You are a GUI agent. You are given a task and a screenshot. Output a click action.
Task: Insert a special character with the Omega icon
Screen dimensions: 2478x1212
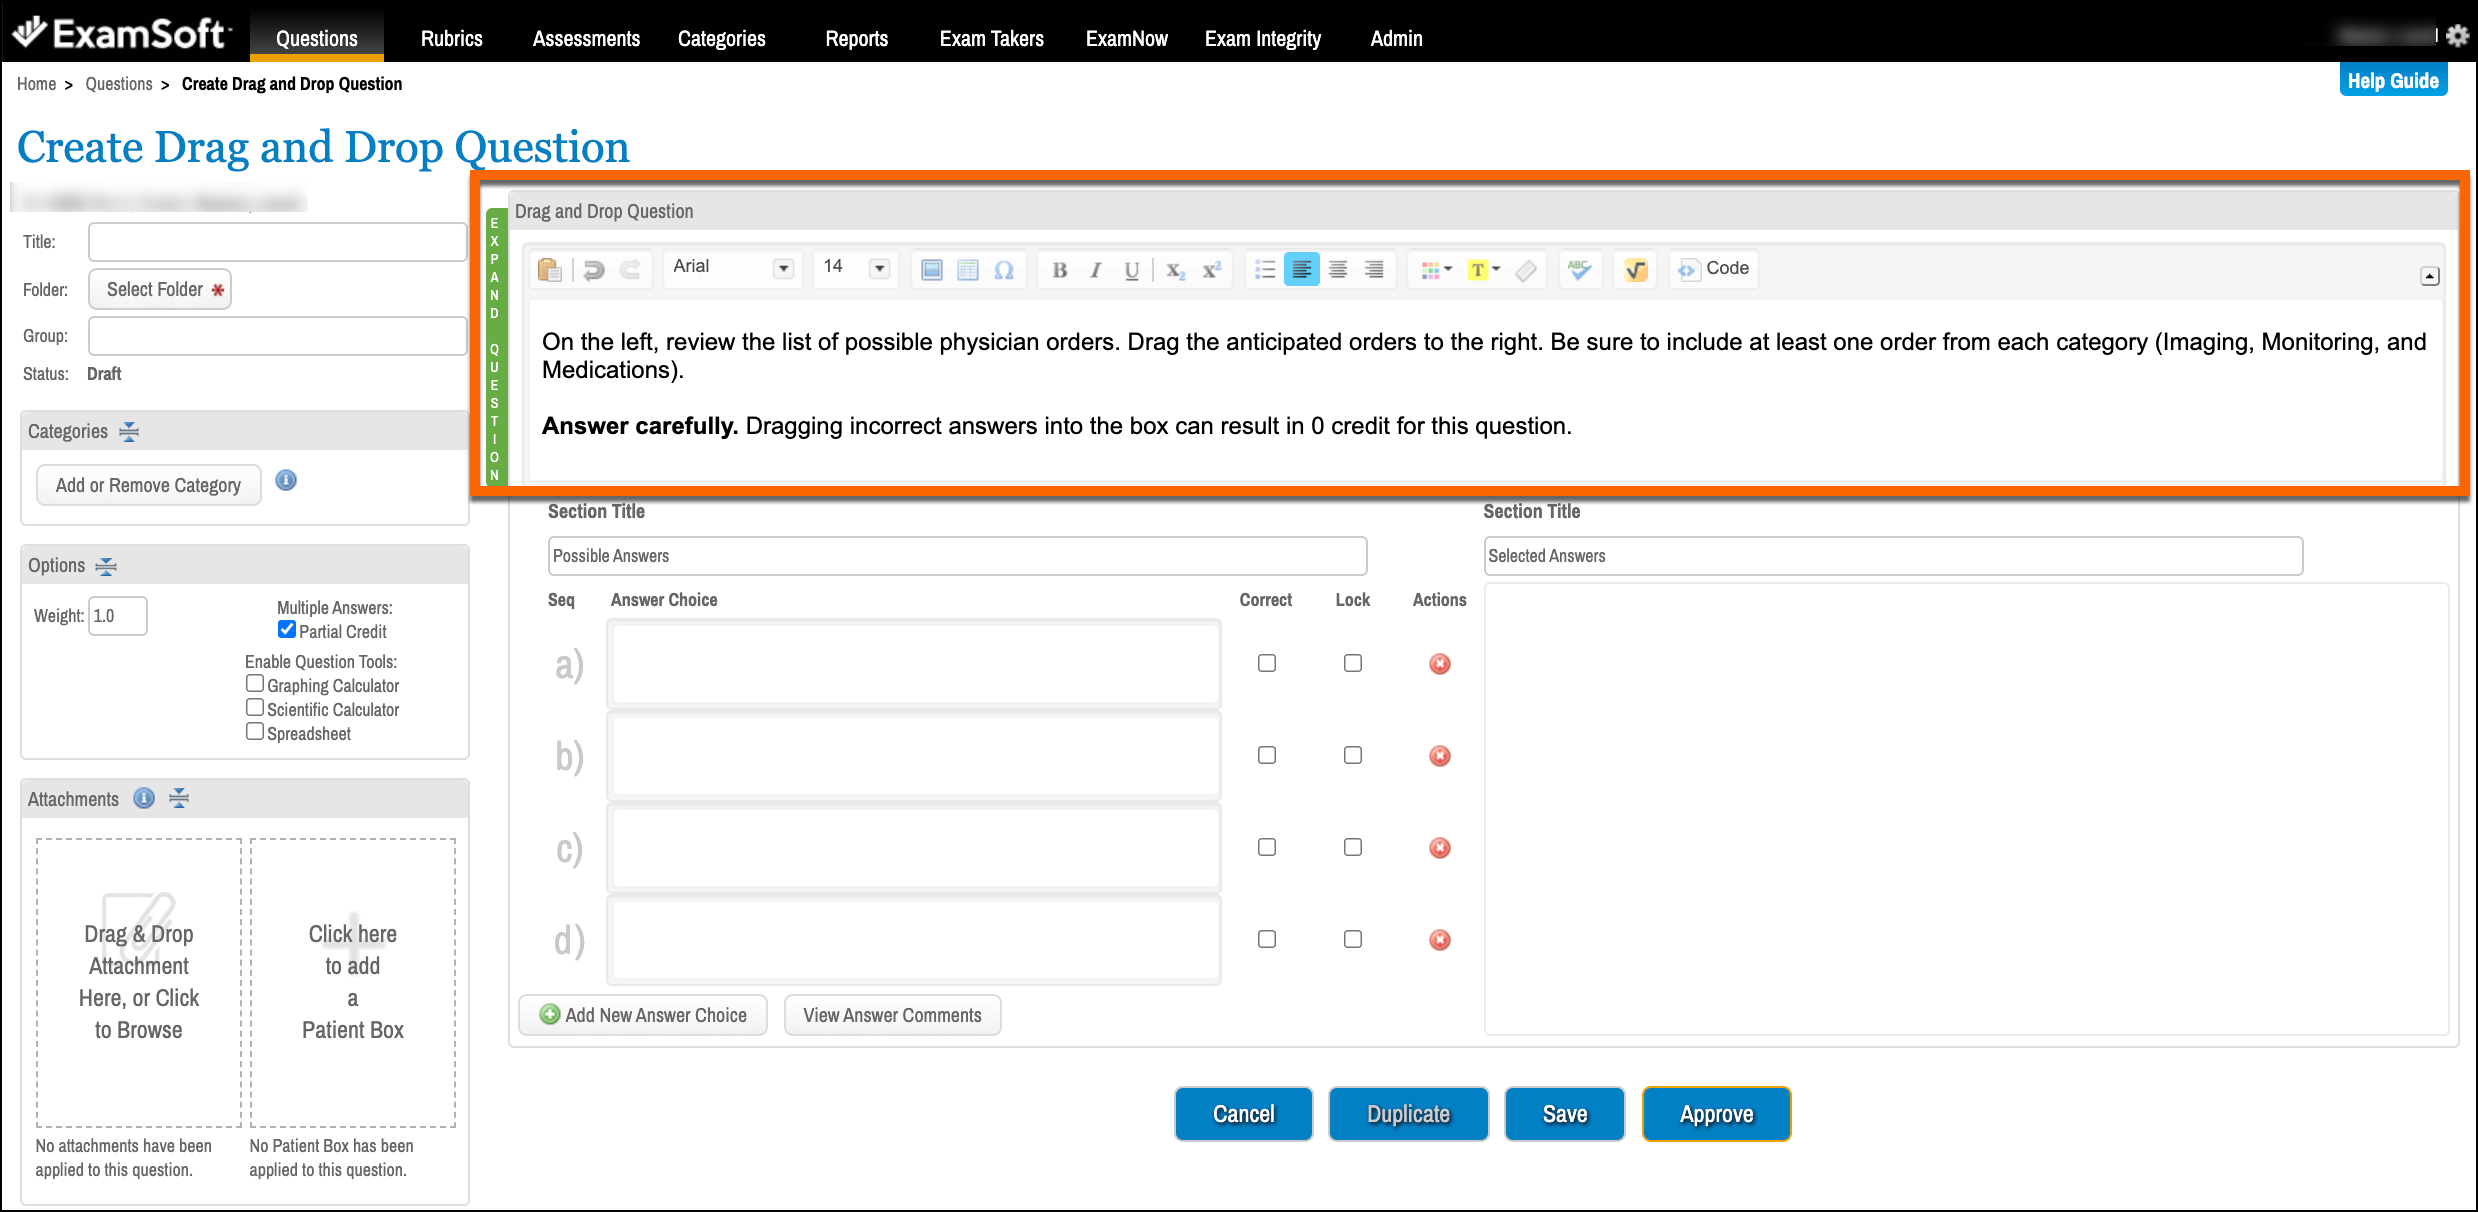pos(1004,270)
